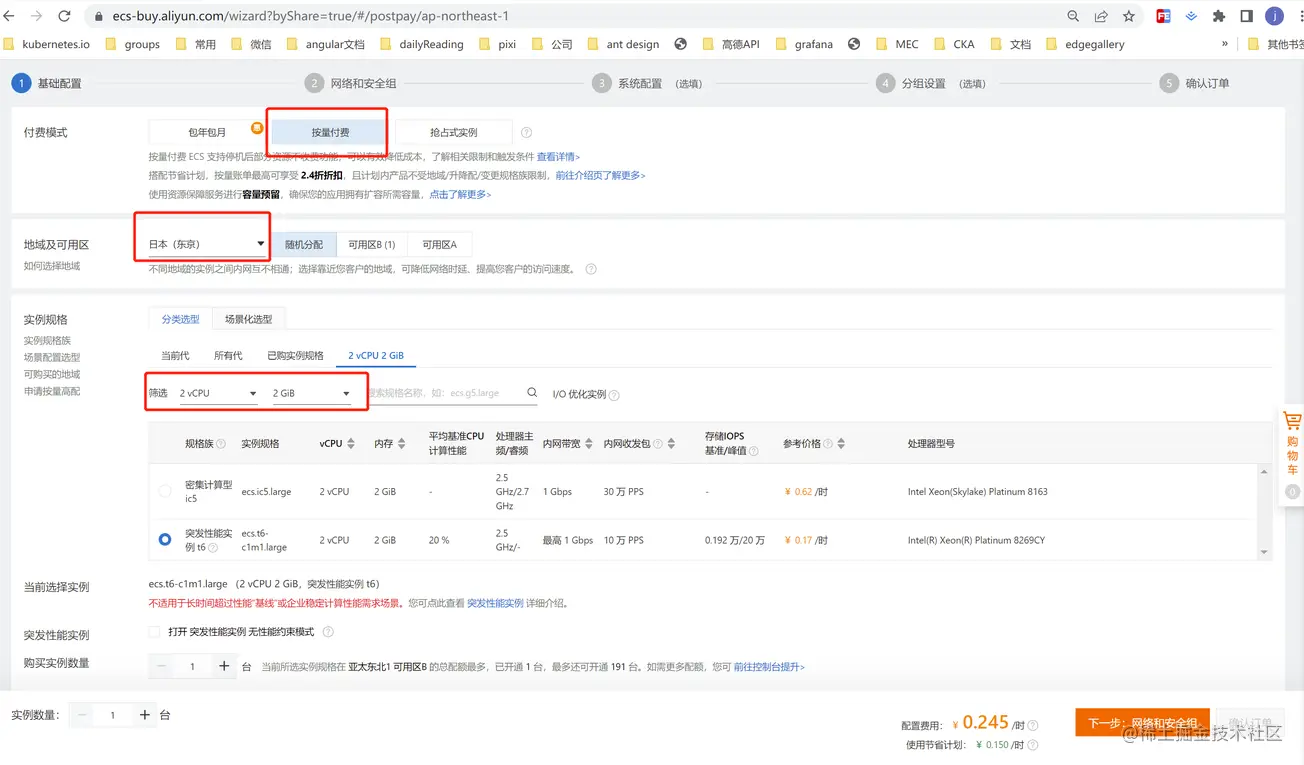Click the browser back arrow

tap(10, 17)
